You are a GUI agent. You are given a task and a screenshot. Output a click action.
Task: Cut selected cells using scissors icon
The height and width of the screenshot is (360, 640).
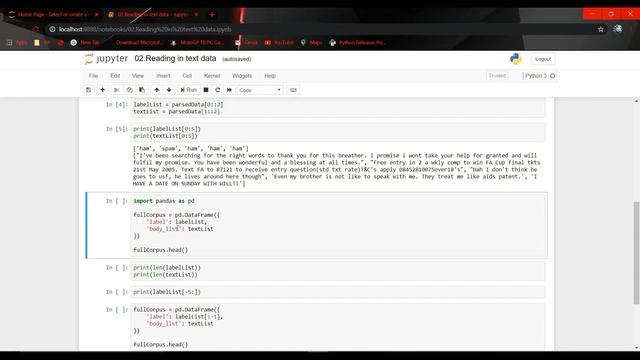[x=117, y=90]
